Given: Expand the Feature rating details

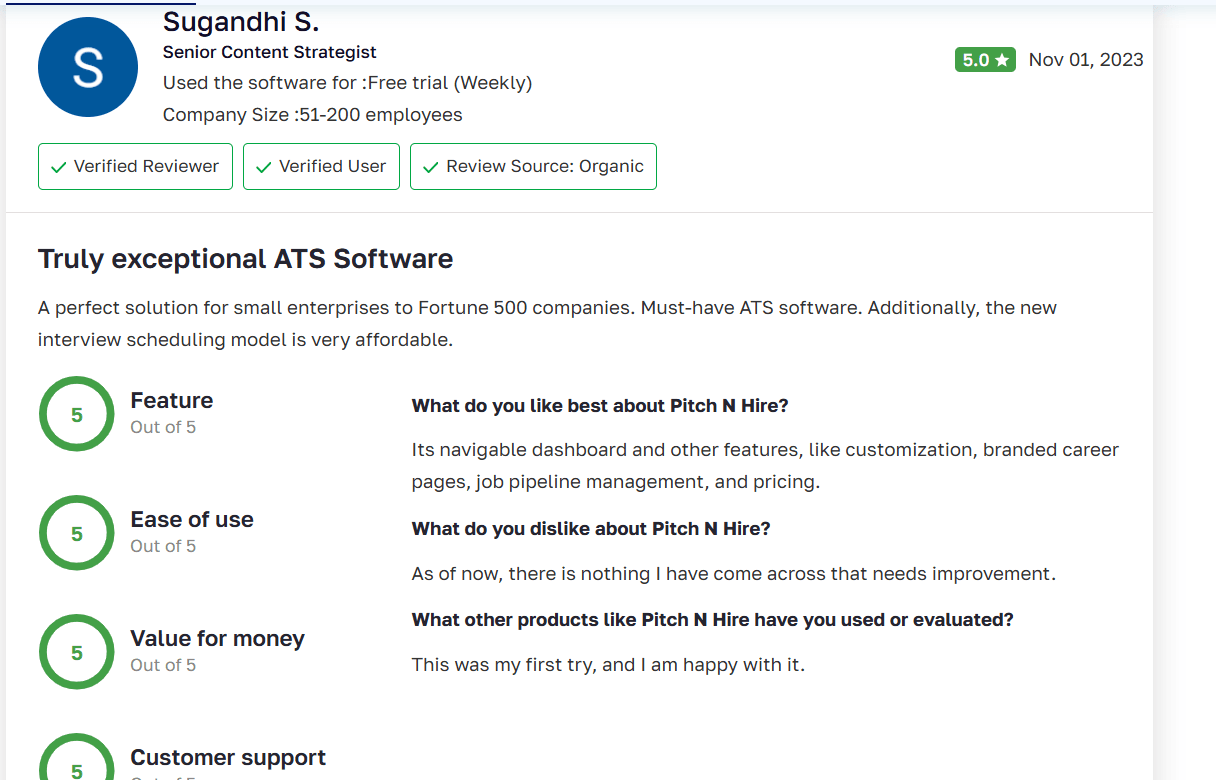Looking at the screenshot, I should (x=171, y=400).
